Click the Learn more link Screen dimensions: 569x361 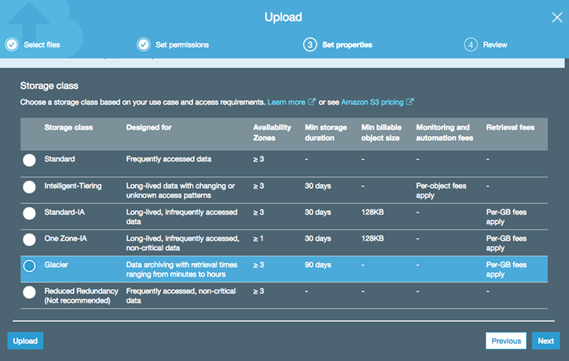[x=286, y=102]
